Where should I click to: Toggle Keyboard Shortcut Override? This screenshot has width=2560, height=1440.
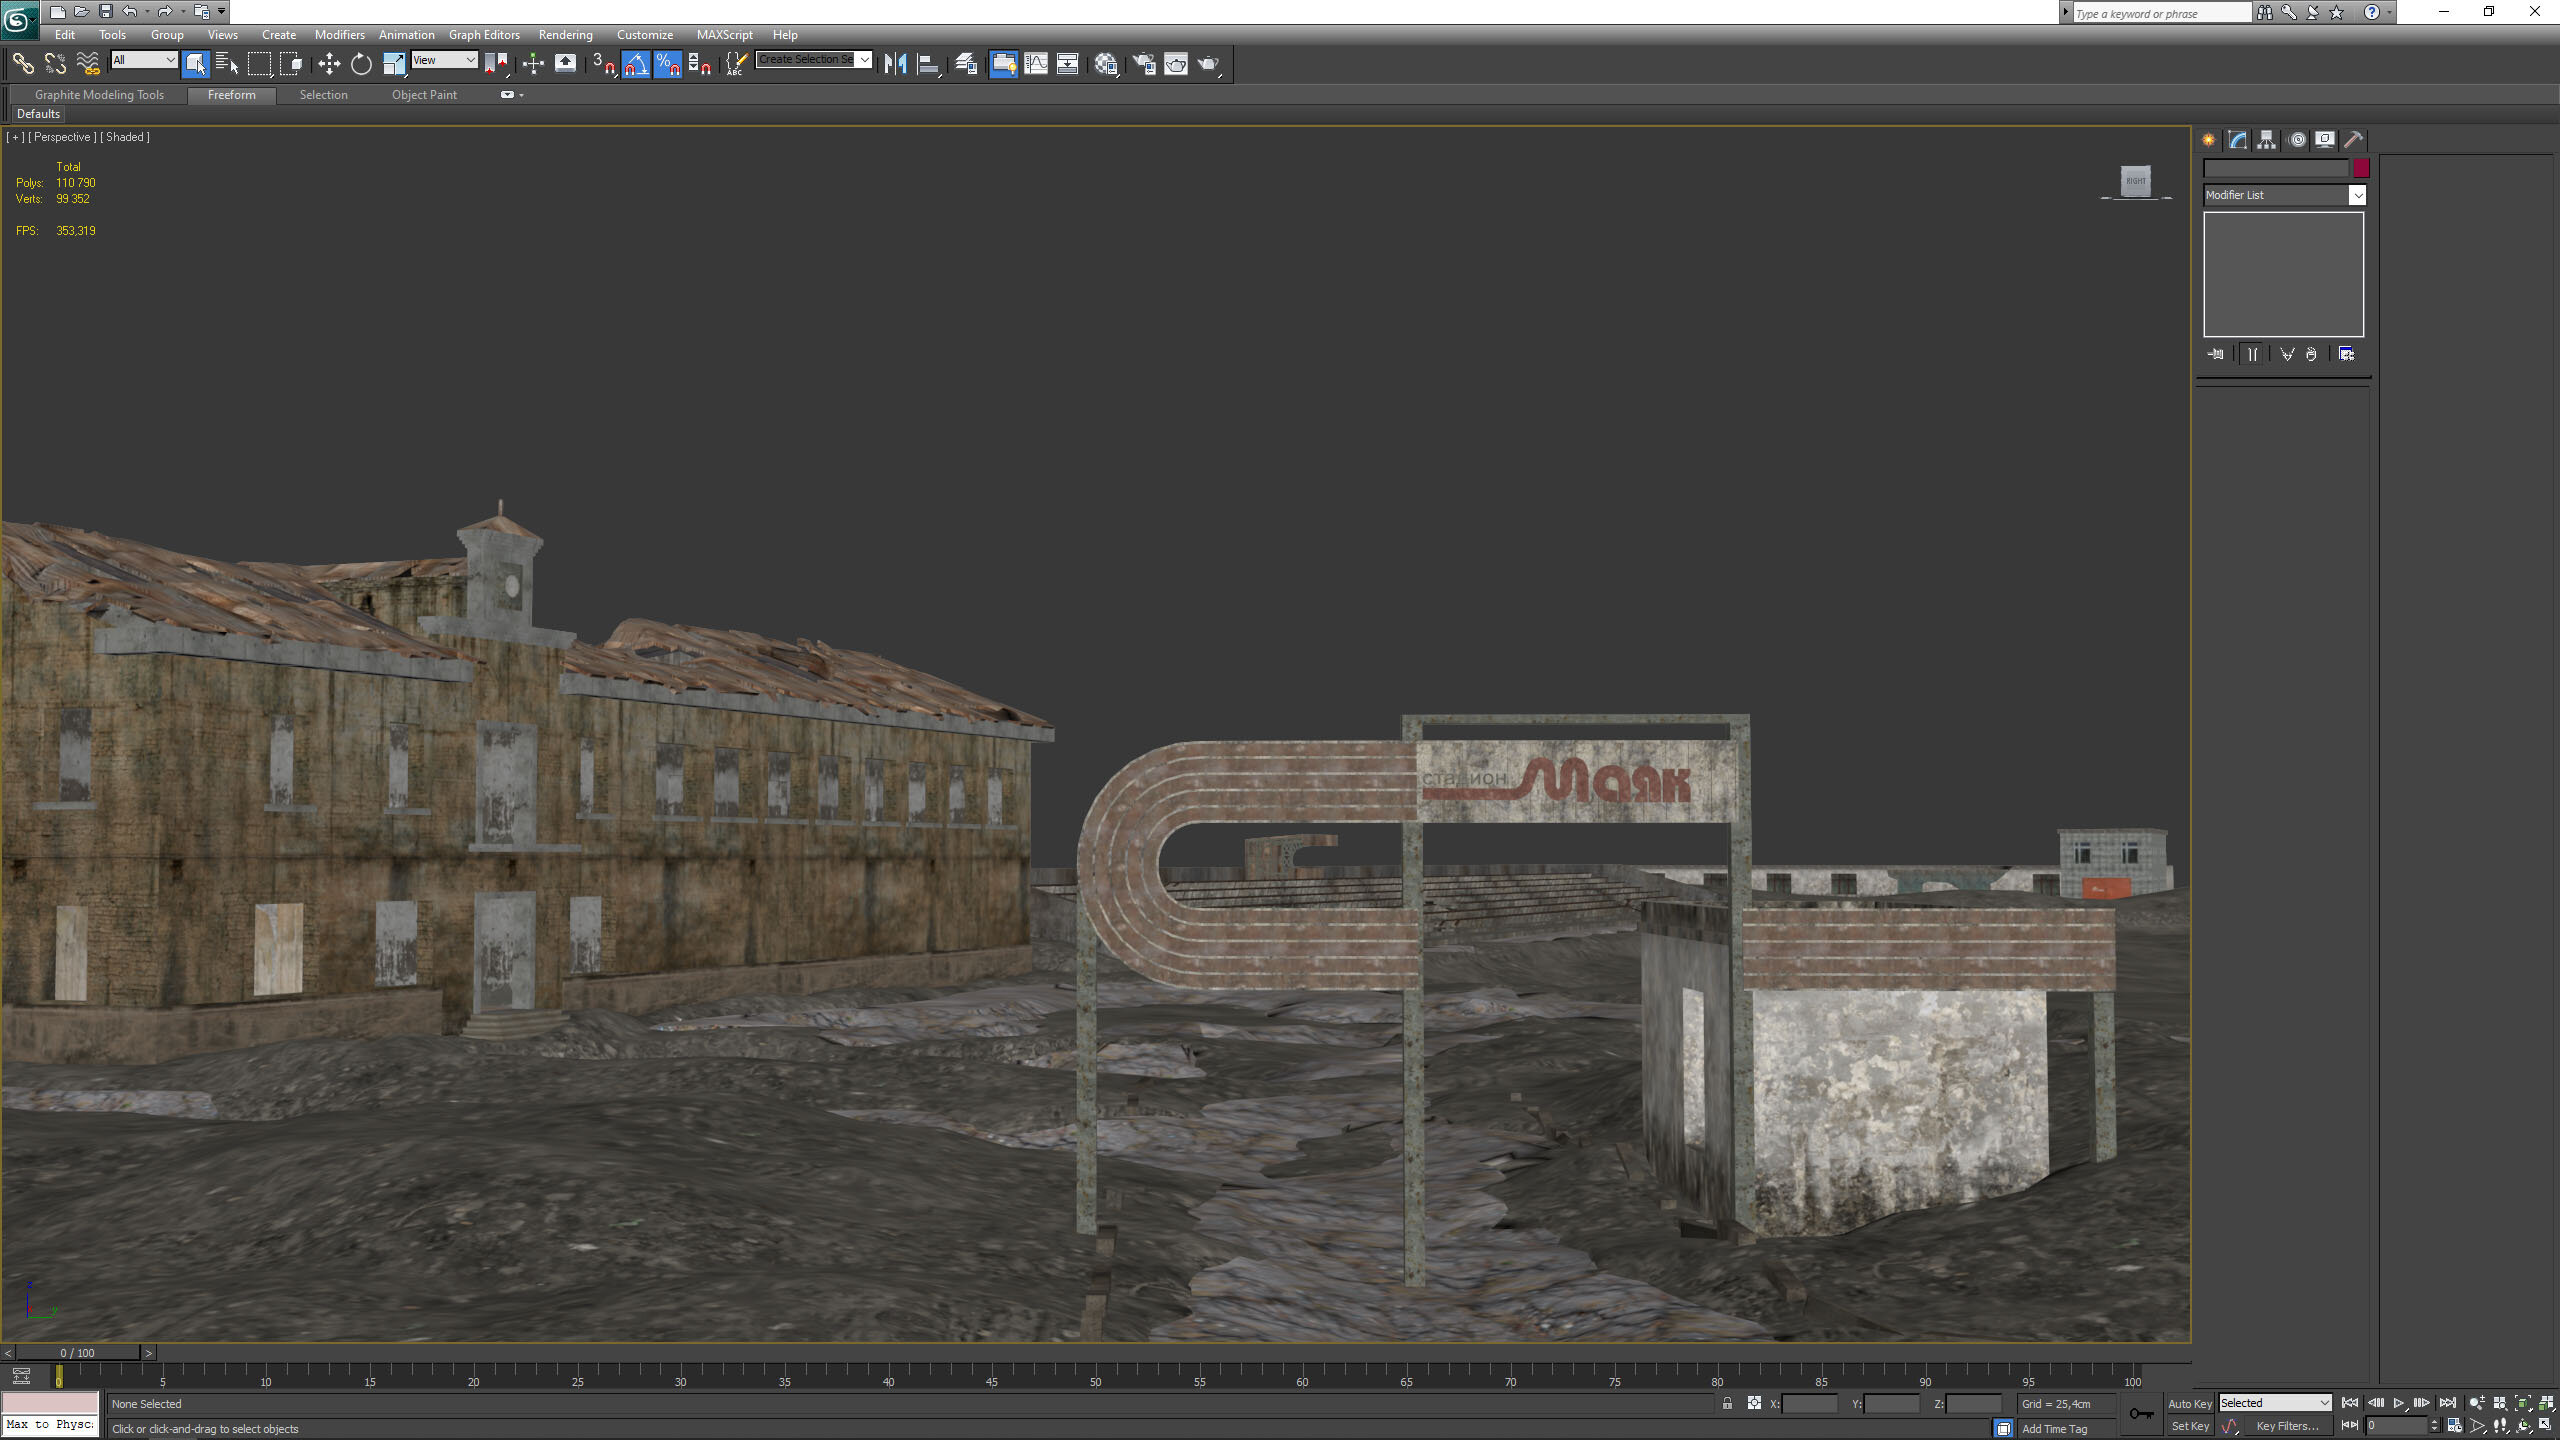tap(565, 64)
